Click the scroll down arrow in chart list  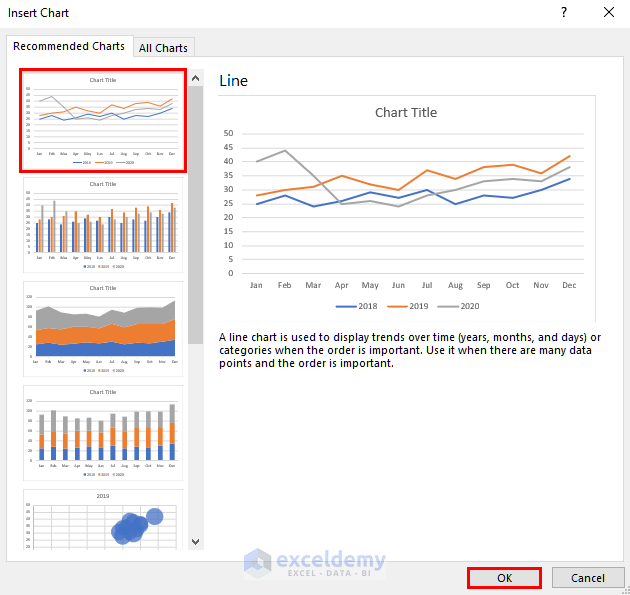[196, 542]
